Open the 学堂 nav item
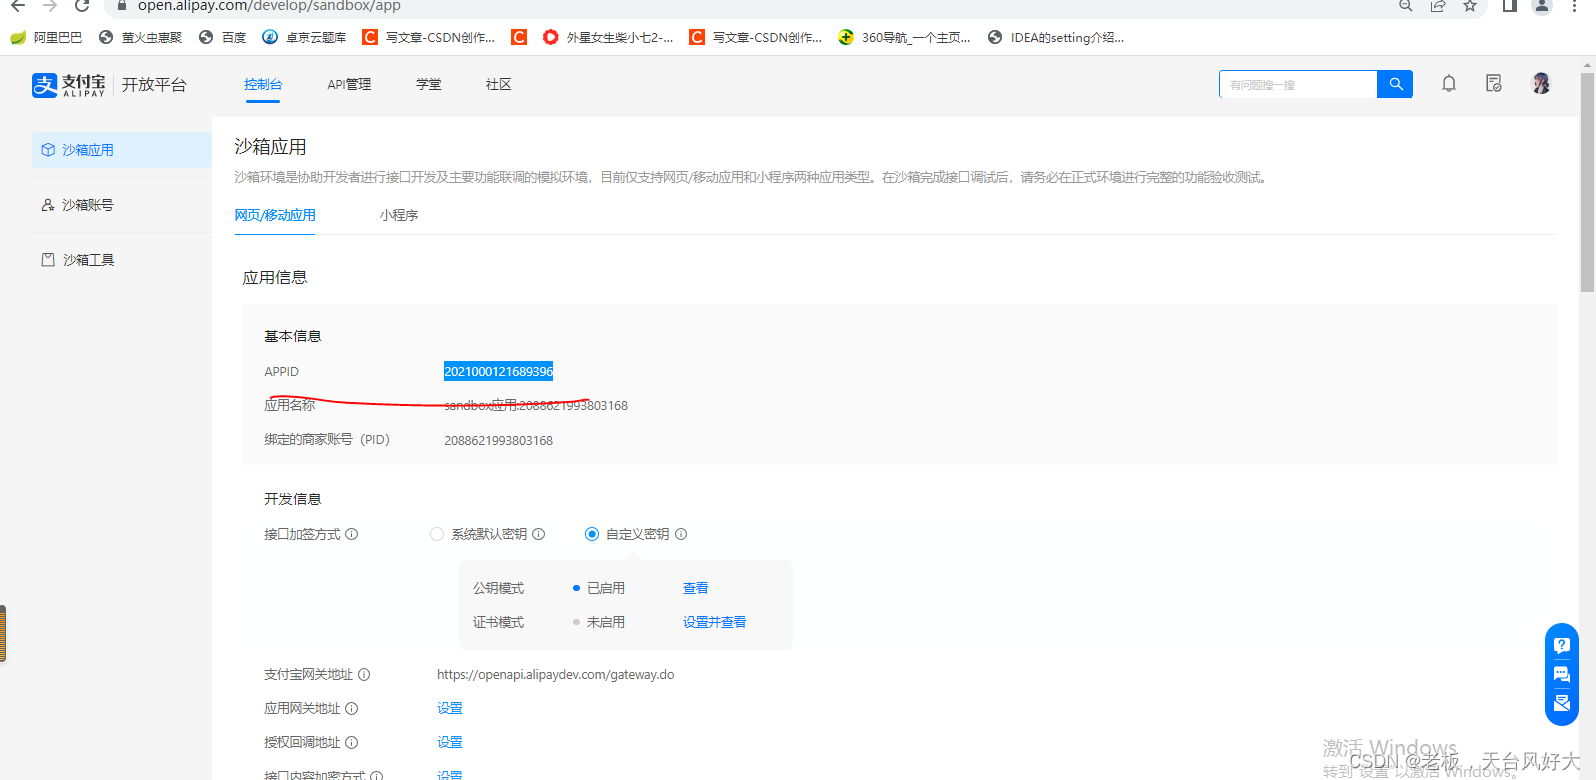1596x780 pixels. pyautogui.click(x=429, y=85)
